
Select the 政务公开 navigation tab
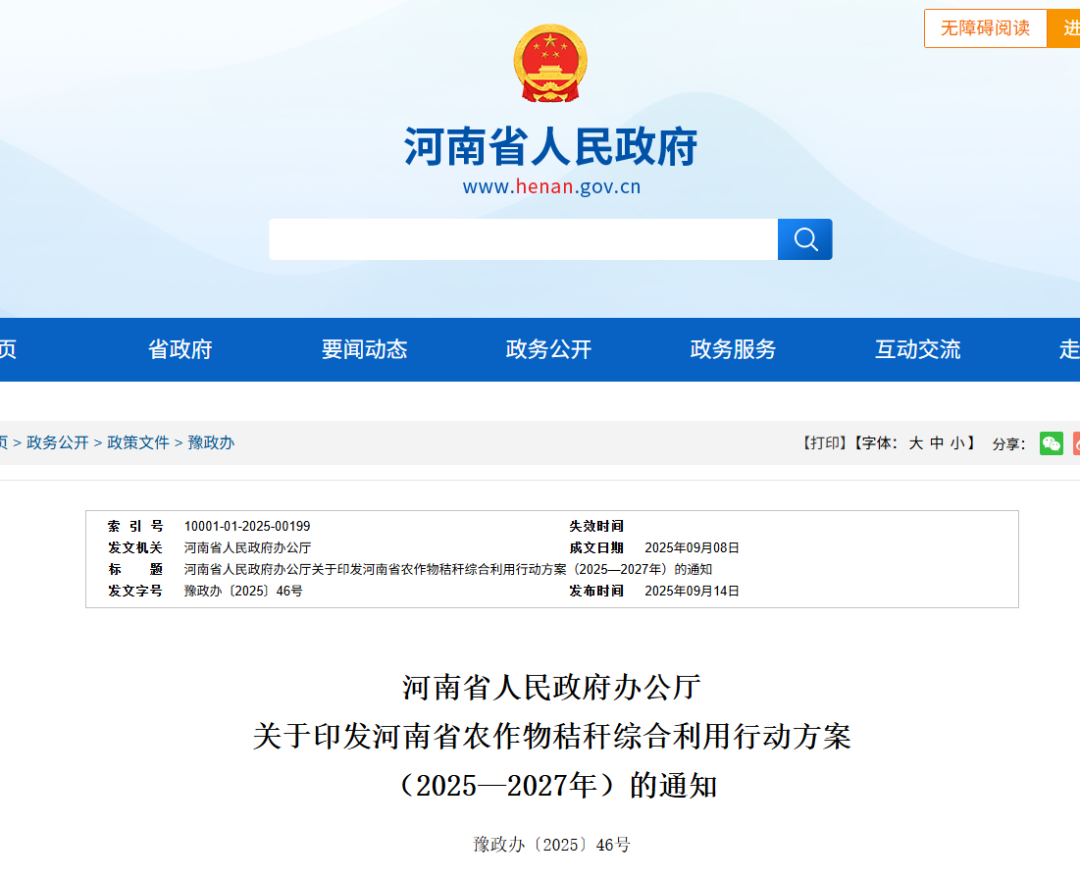[548, 349]
